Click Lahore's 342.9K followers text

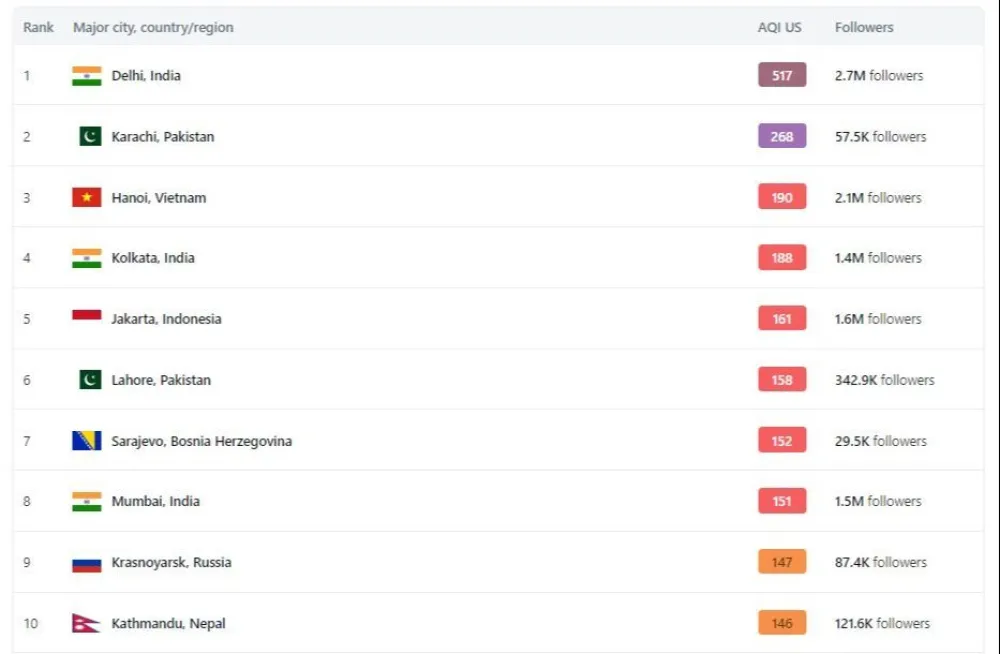pos(884,380)
